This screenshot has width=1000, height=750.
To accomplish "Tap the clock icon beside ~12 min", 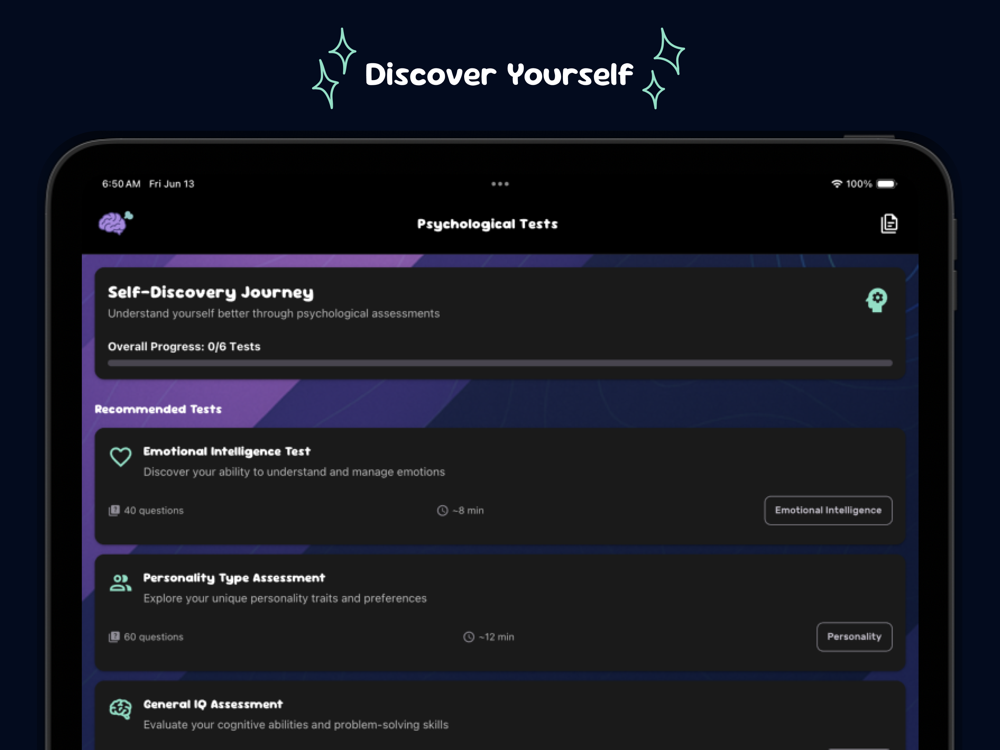I will point(469,636).
